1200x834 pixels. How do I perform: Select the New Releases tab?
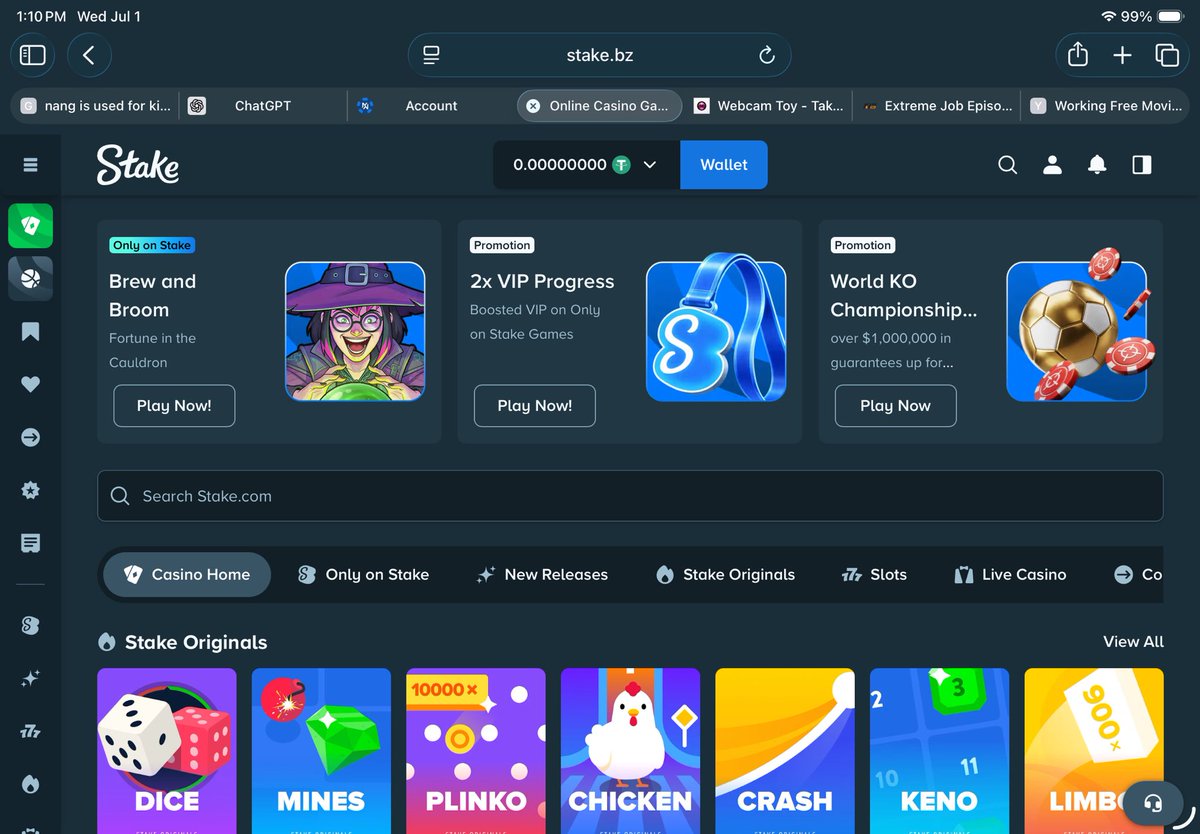[x=542, y=574]
